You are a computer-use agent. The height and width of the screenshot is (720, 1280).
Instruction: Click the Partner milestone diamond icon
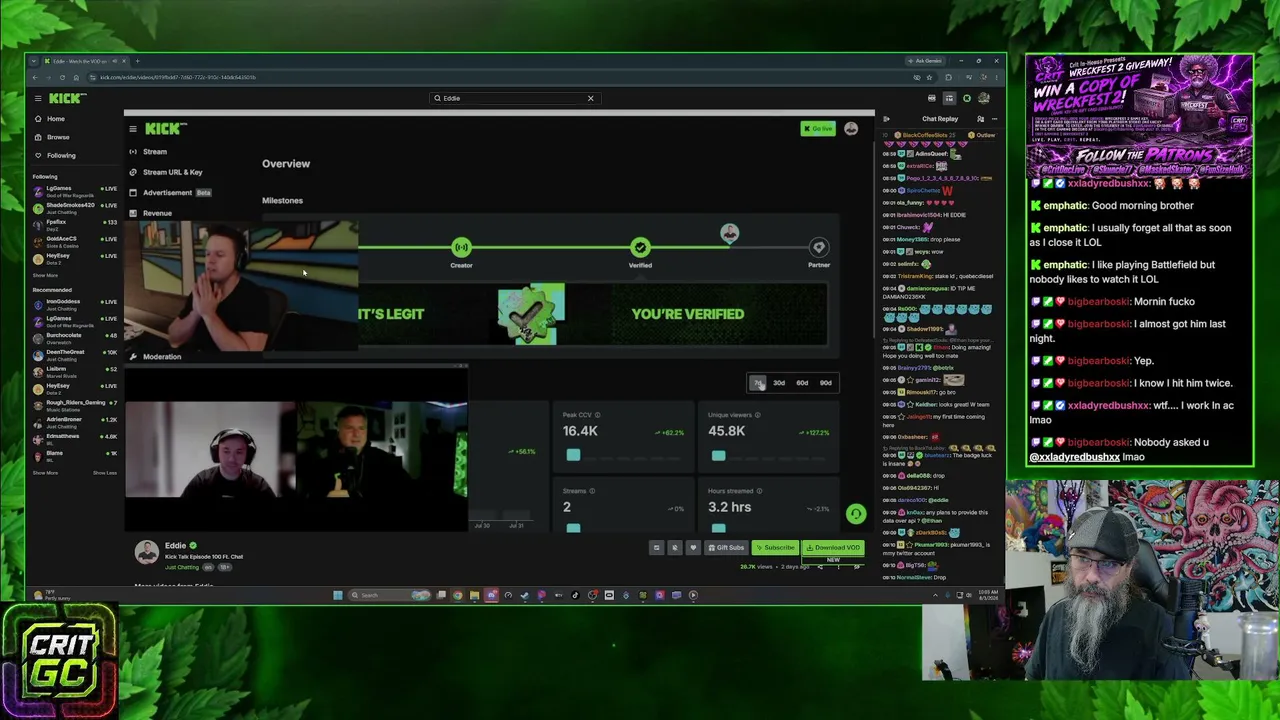[x=819, y=247]
